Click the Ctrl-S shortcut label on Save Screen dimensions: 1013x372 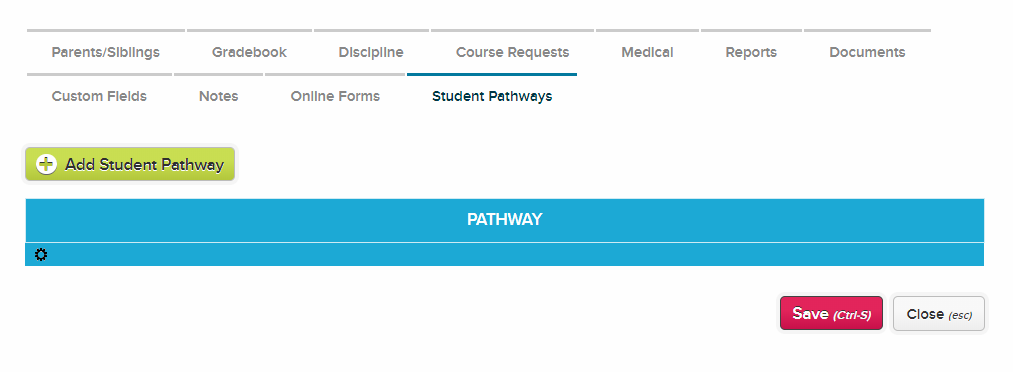852,315
